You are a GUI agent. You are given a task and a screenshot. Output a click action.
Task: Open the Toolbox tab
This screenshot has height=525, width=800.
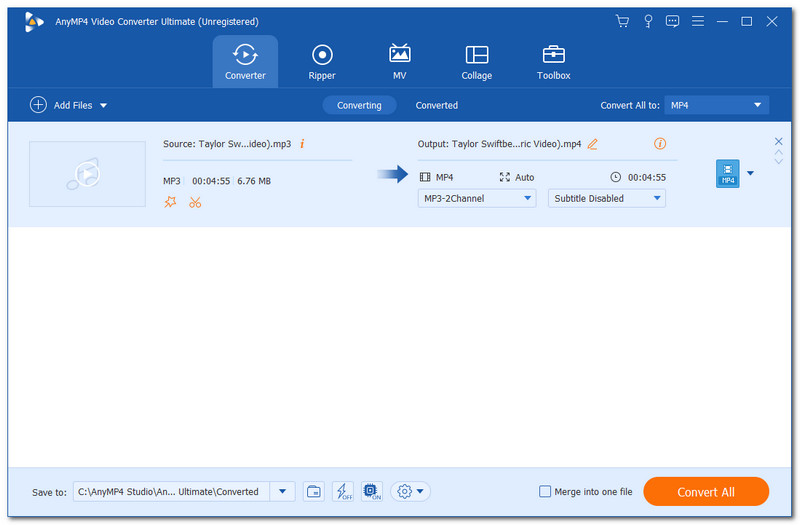(554, 62)
